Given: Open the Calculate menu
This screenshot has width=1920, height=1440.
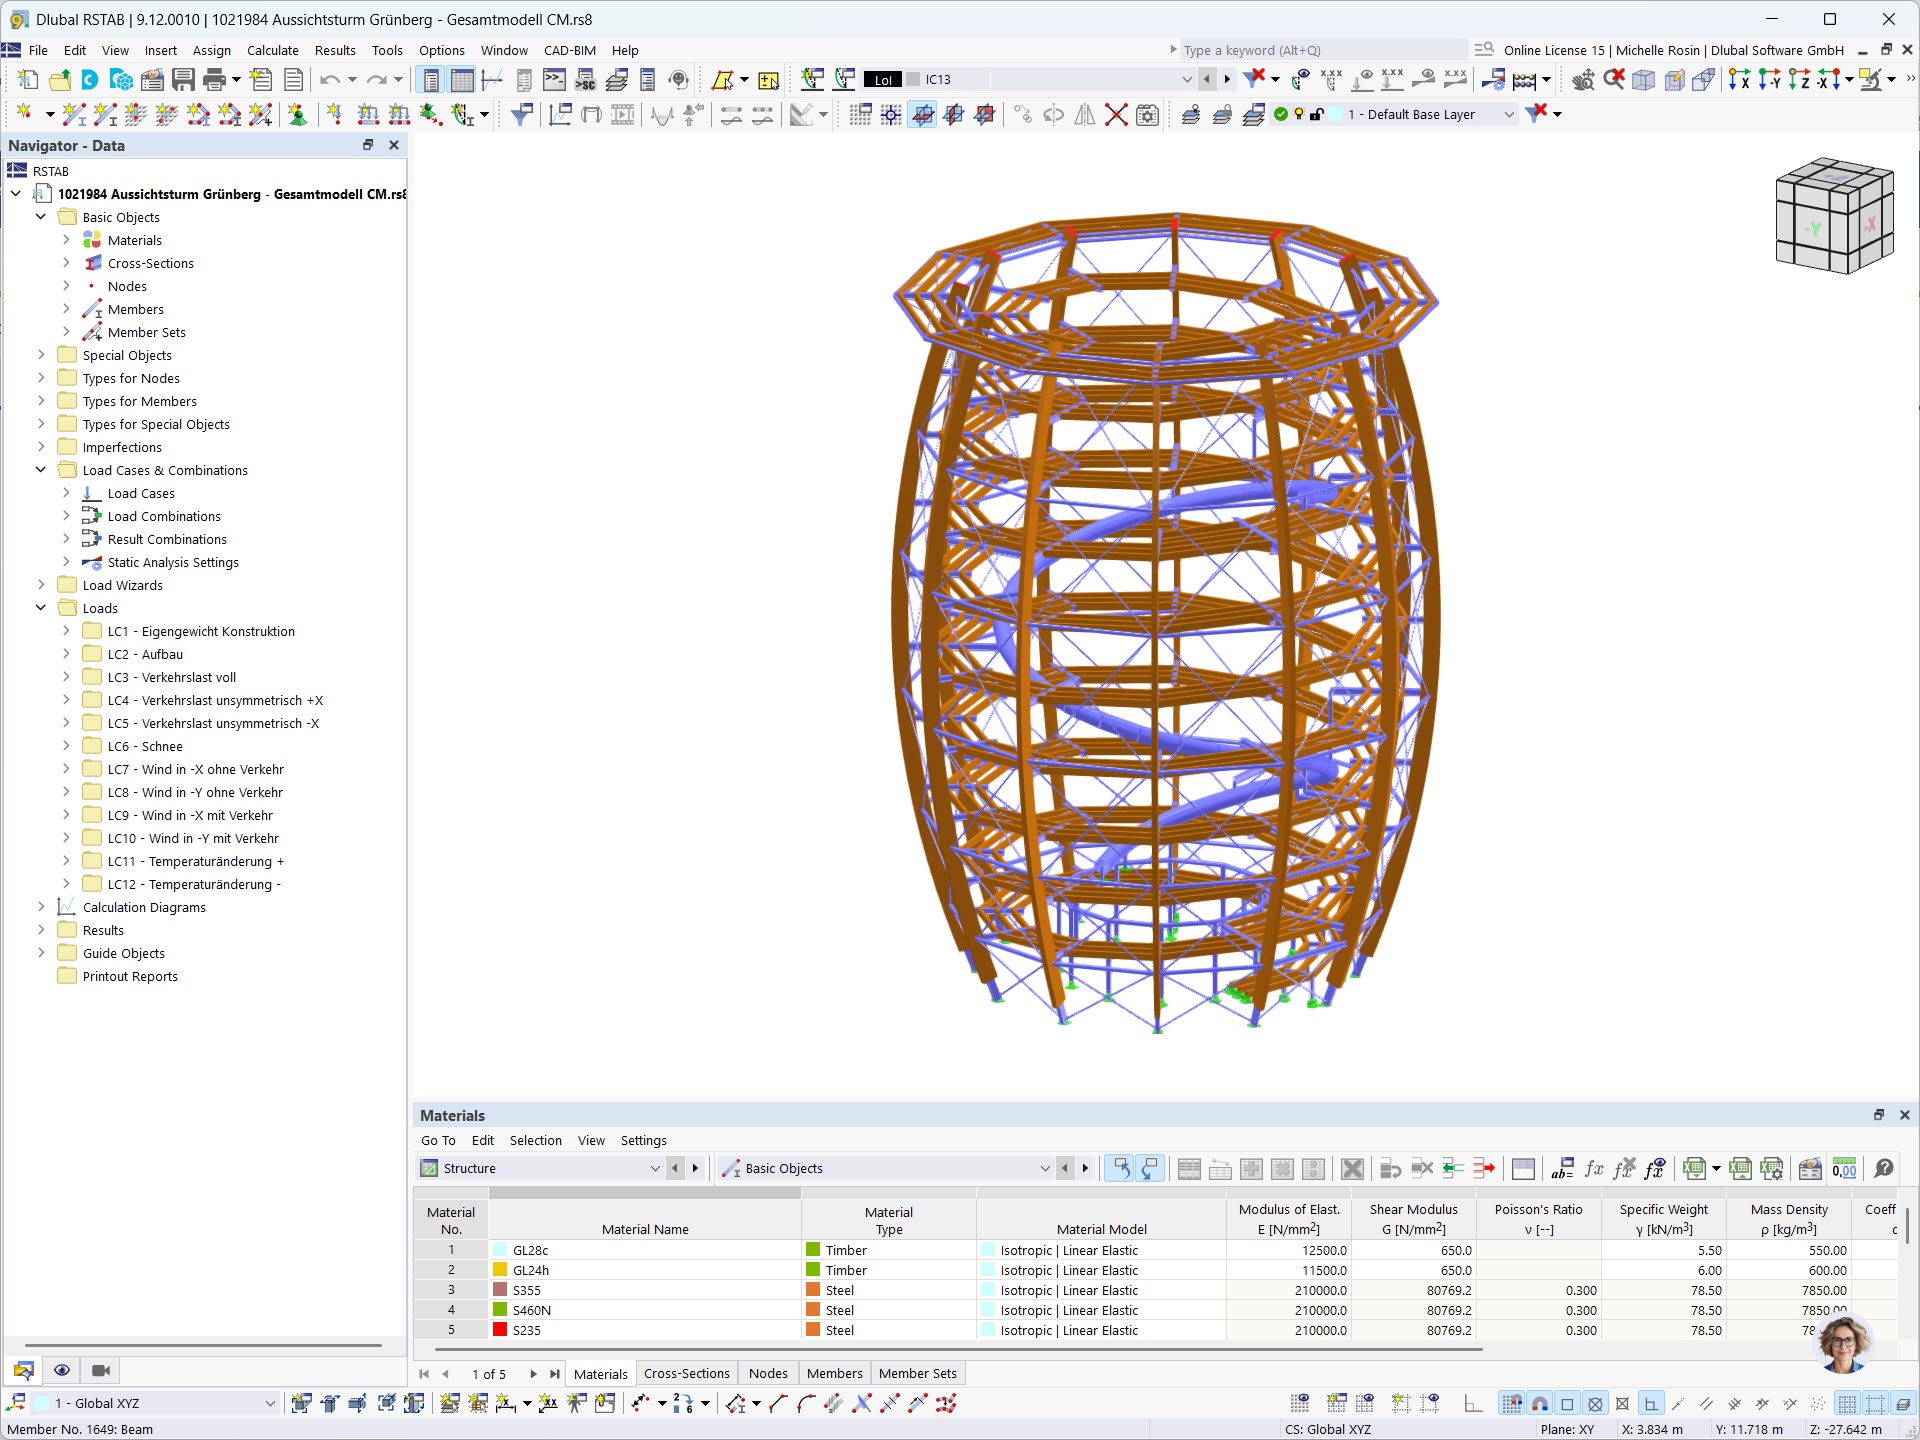Looking at the screenshot, I should click(272, 50).
